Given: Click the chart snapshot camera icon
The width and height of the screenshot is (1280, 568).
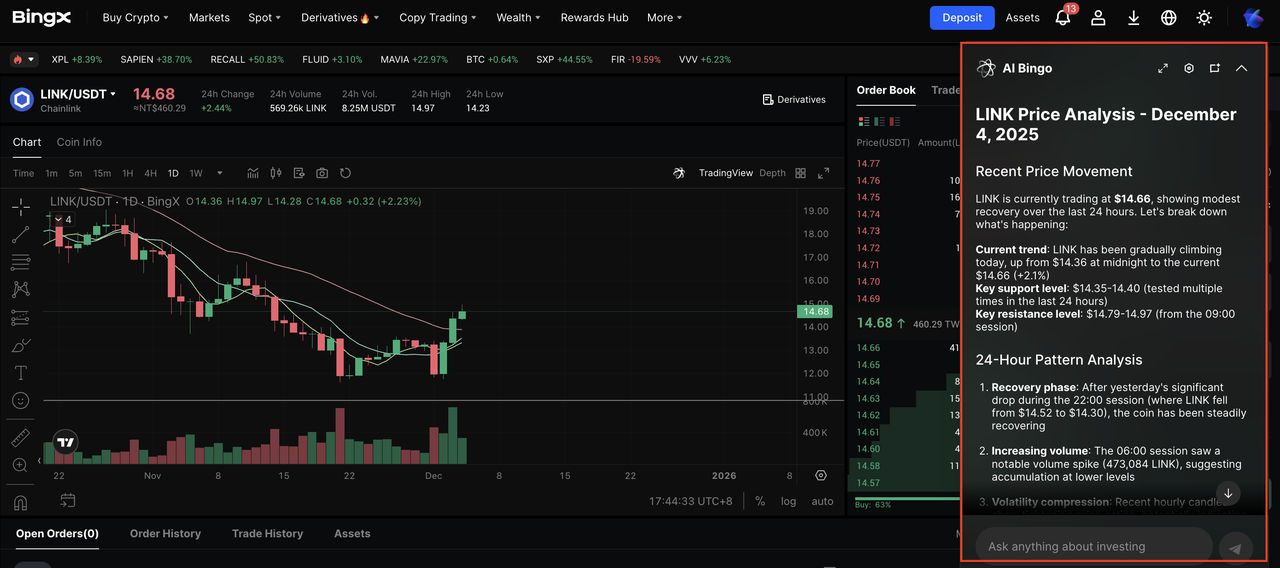Looking at the screenshot, I should point(322,173).
